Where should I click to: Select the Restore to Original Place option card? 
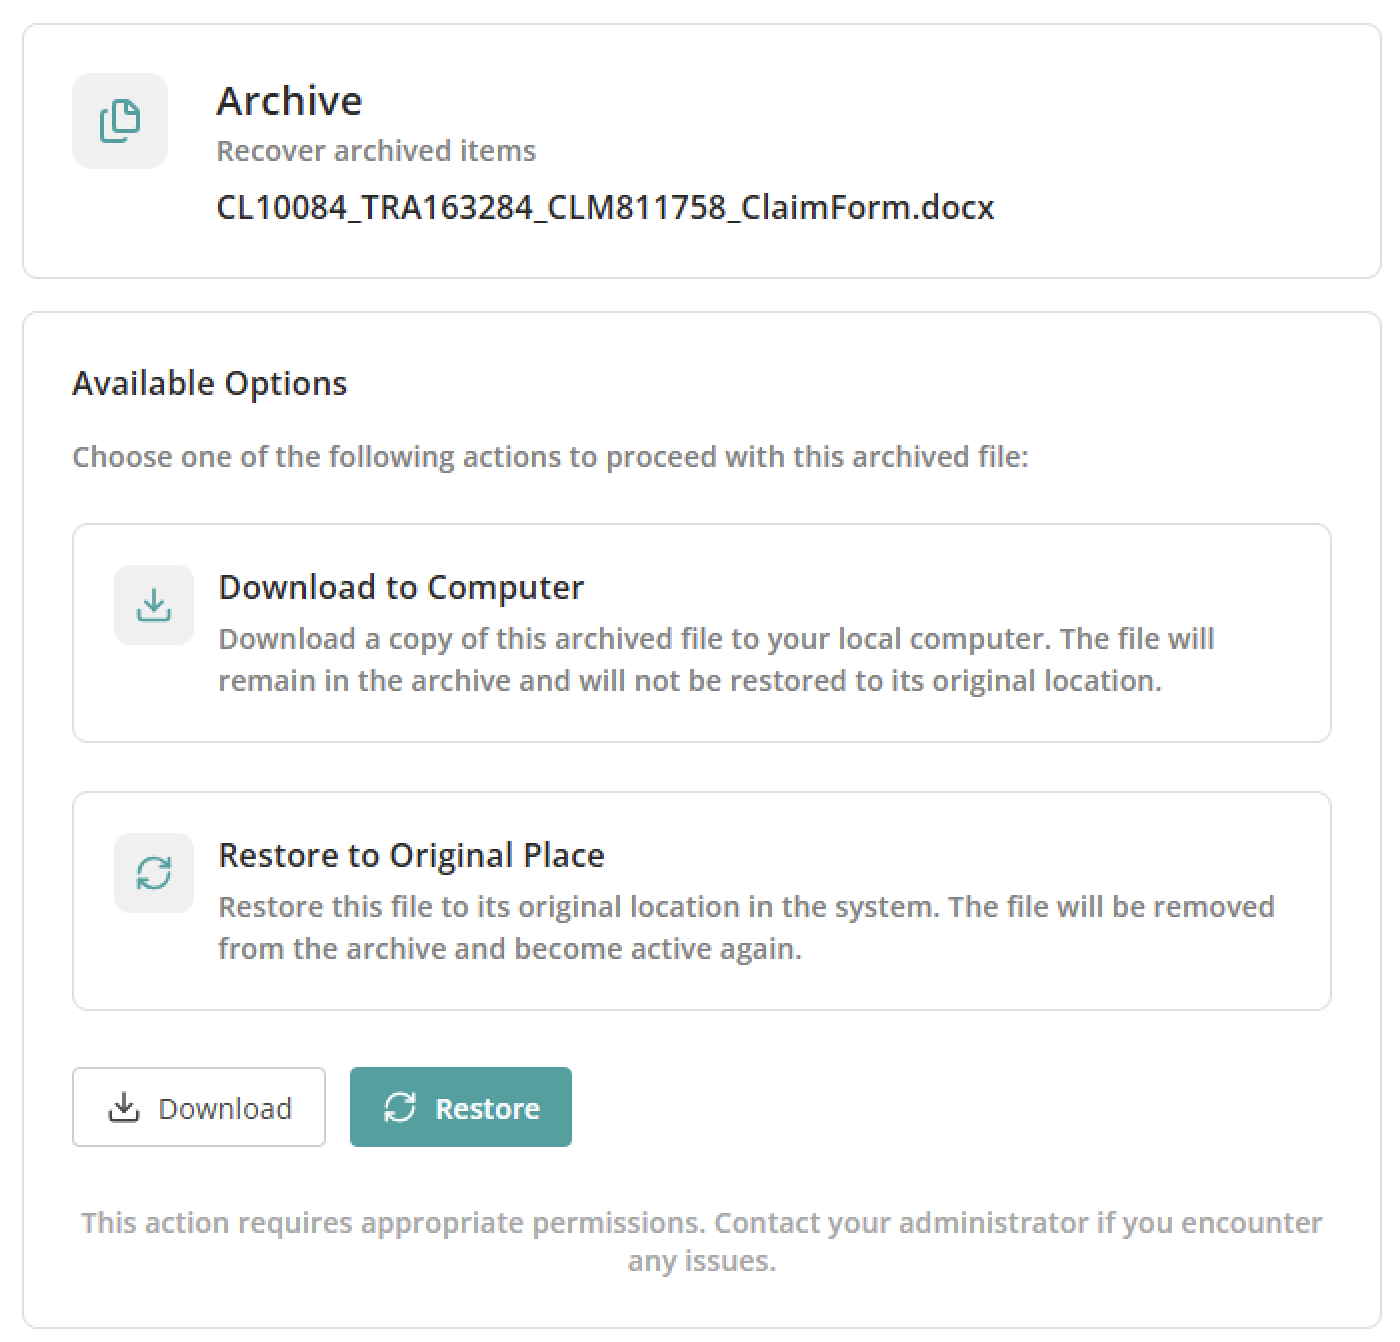tap(702, 901)
